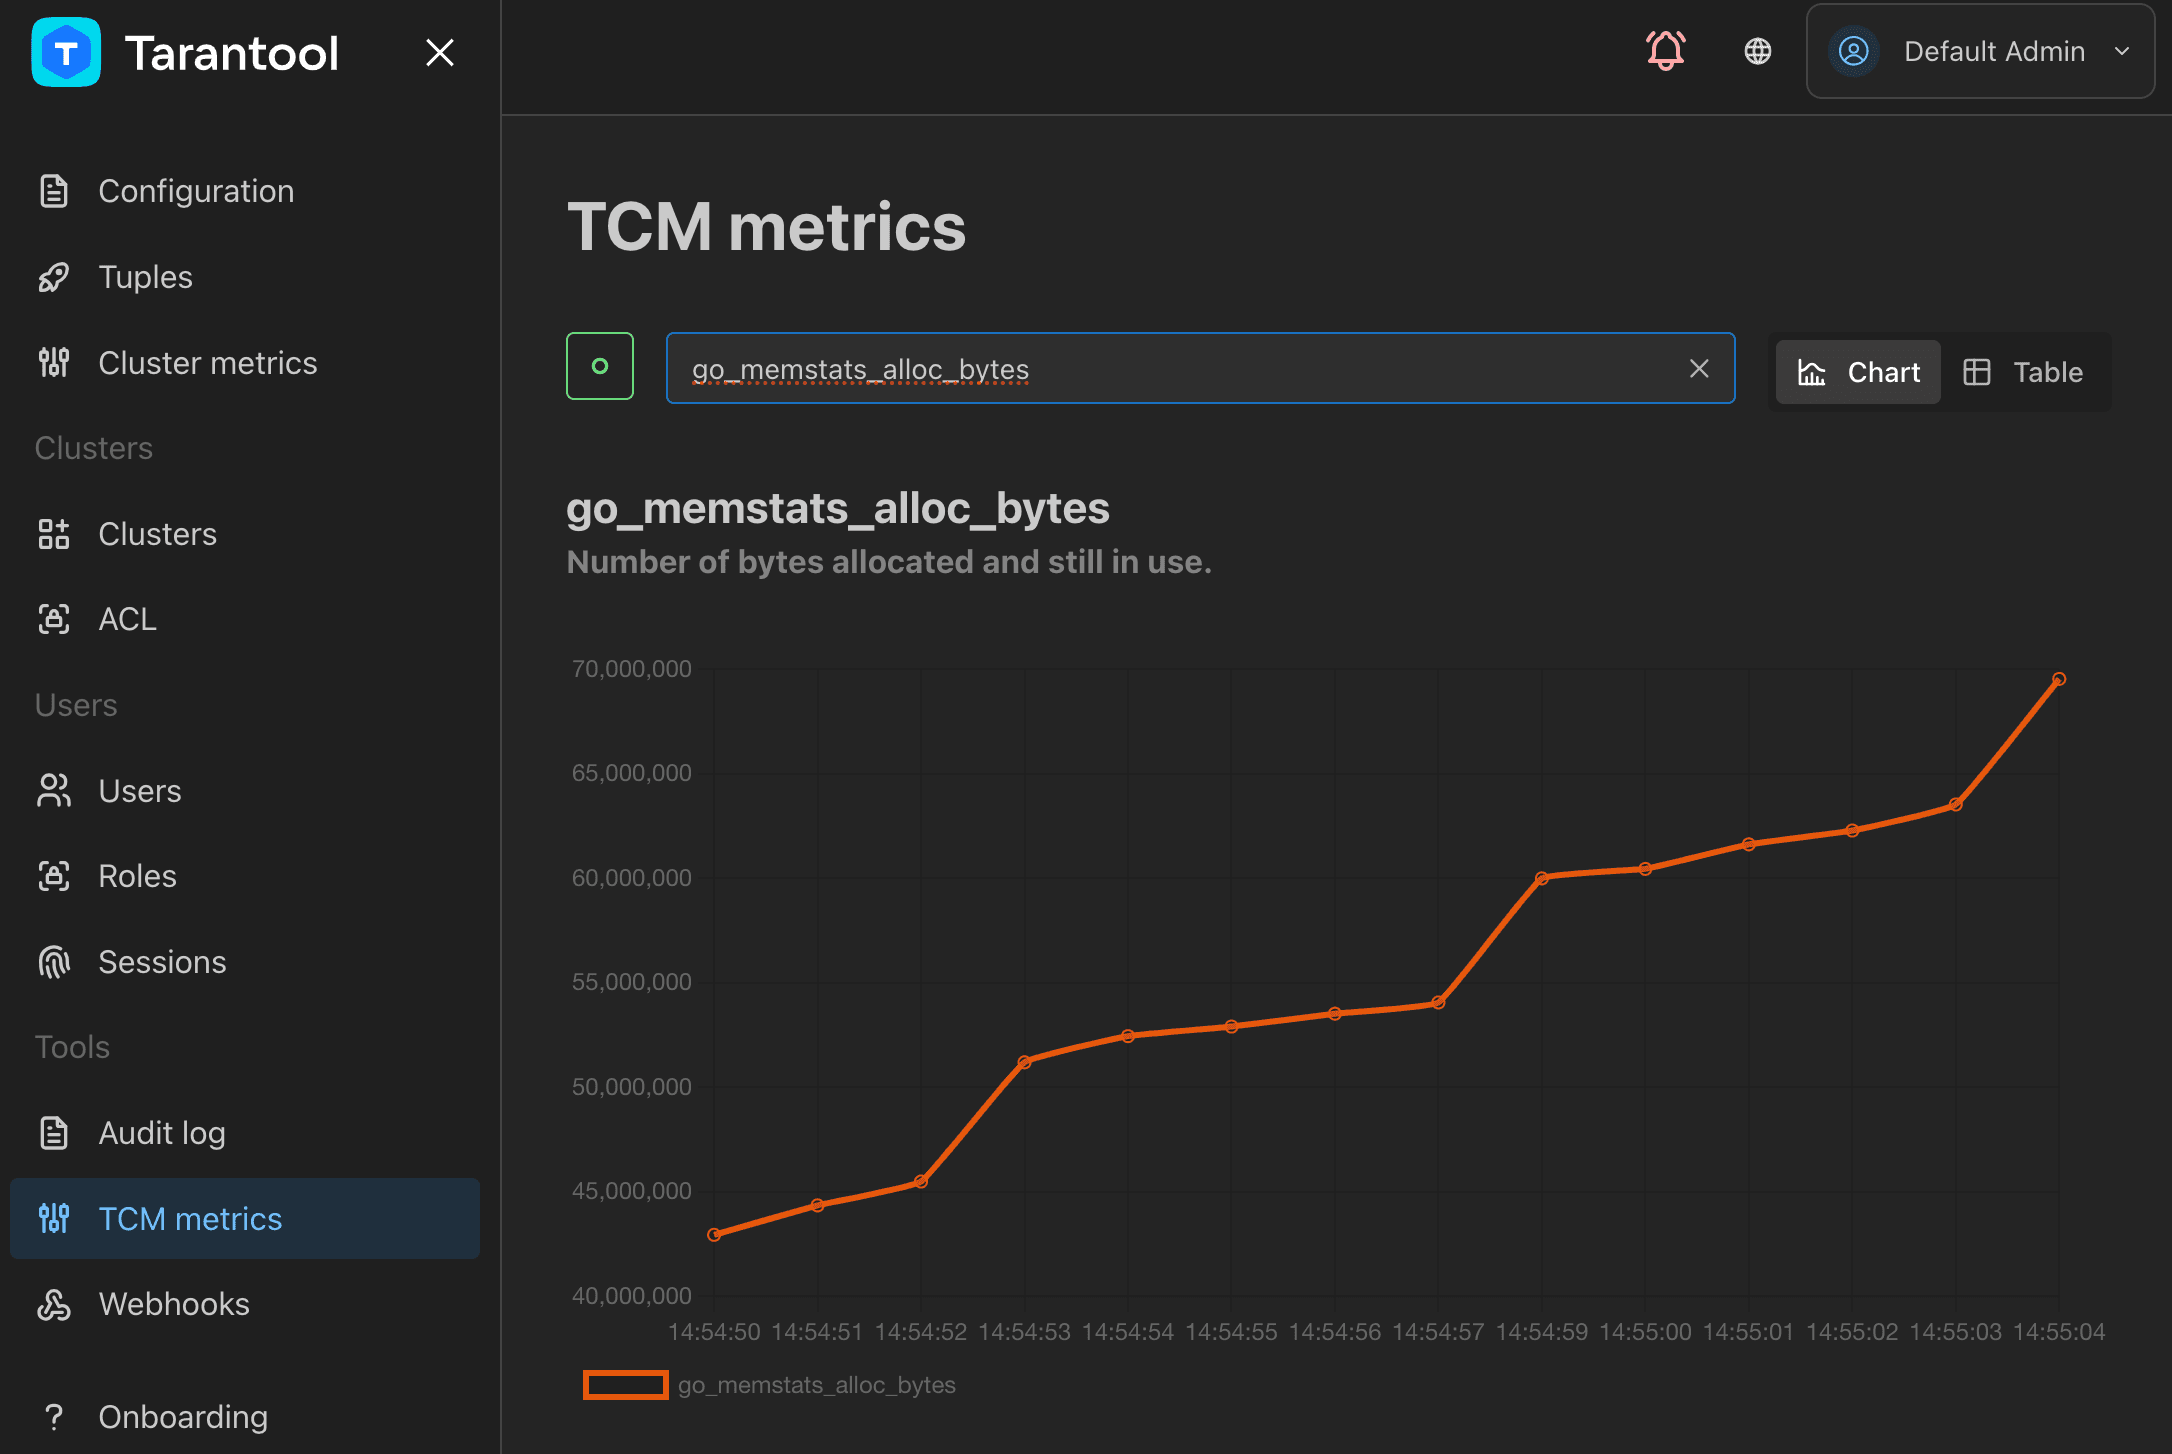
Task: Click the Default Admin user avatar icon
Action: tap(1854, 51)
